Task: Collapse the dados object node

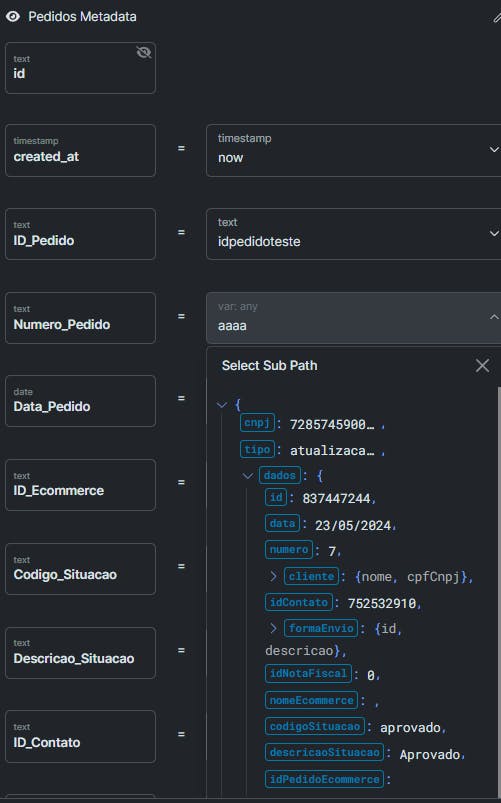Action: pyautogui.click(x=248, y=476)
